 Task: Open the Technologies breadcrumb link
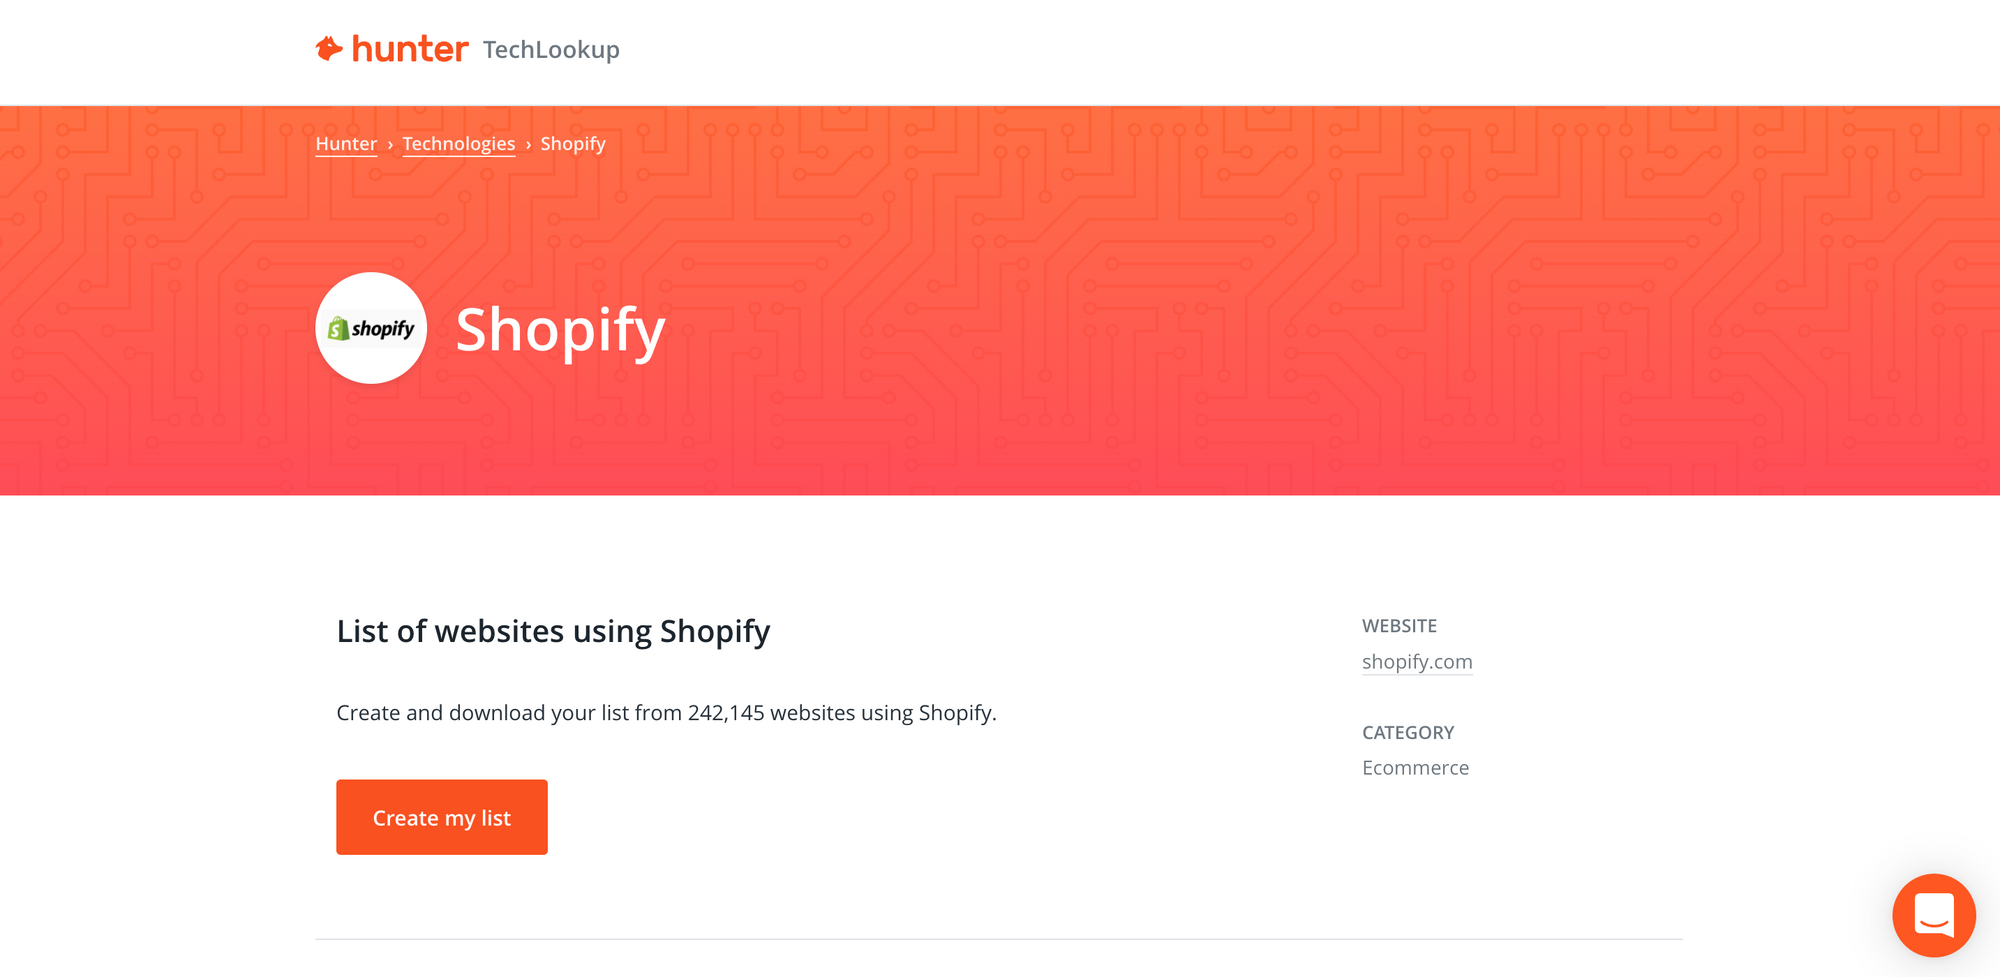459,144
